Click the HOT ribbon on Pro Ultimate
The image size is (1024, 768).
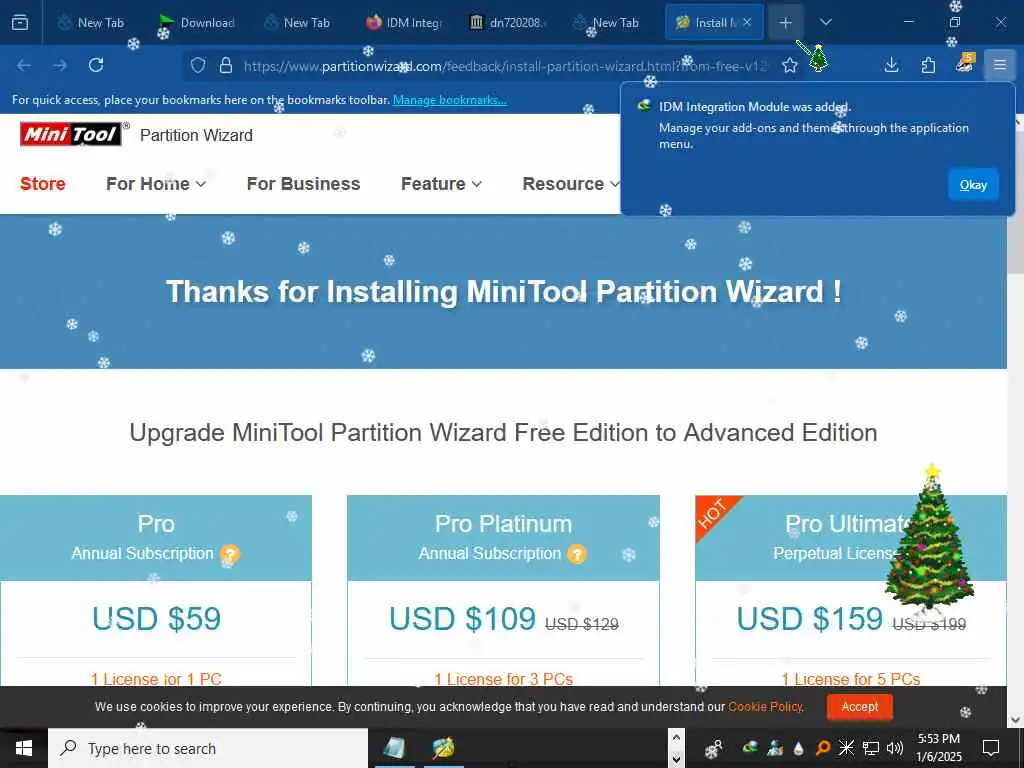(x=714, y=515)
